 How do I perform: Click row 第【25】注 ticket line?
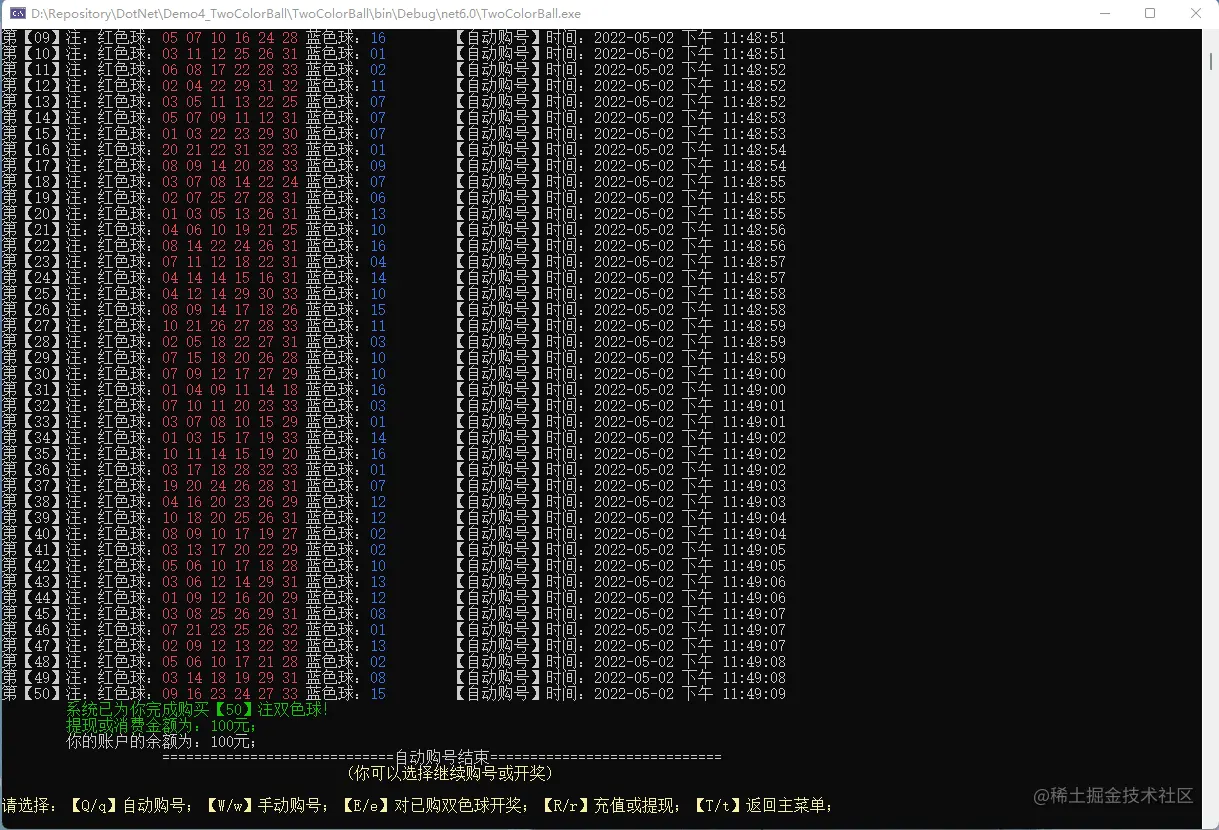coord(394,294)
